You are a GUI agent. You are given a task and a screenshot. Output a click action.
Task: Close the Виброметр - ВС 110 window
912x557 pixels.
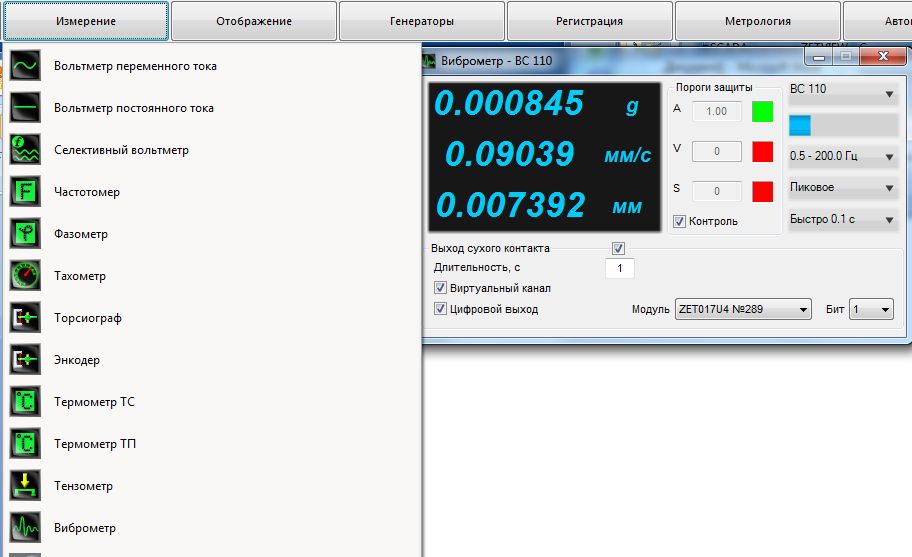884,56
